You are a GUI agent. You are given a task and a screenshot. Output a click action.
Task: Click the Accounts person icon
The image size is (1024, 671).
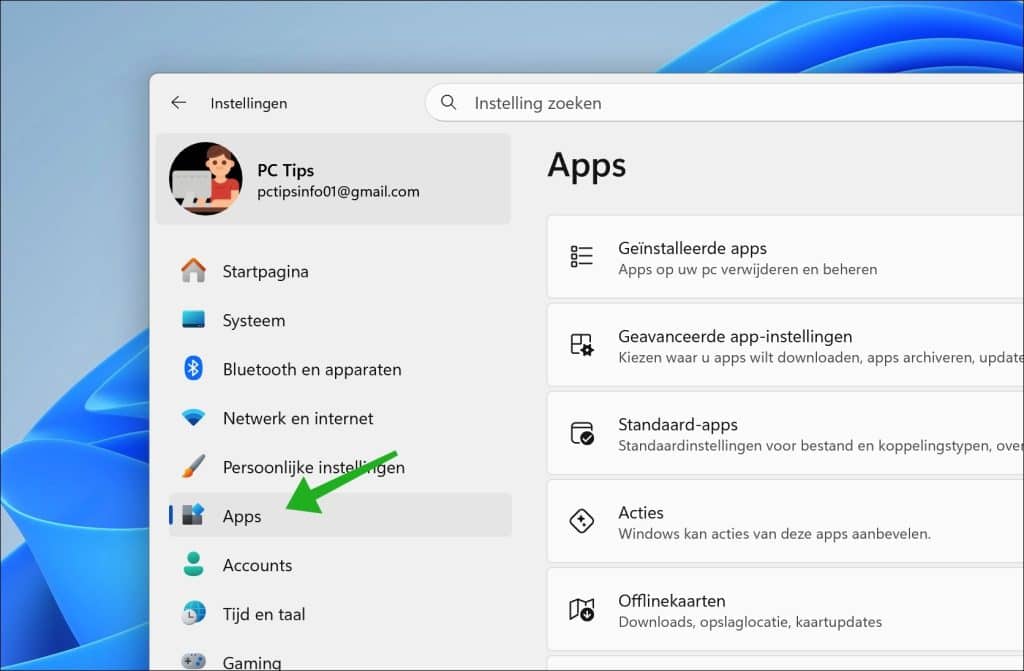point(196,565)
